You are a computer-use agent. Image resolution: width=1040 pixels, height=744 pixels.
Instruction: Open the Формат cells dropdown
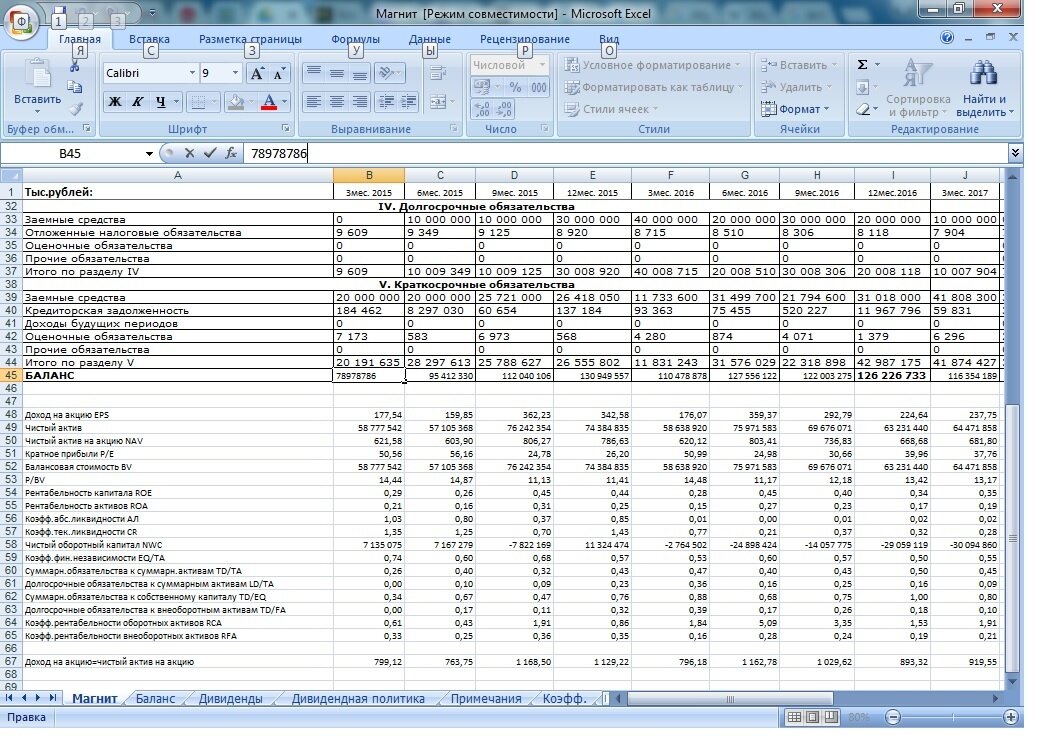(795, 109)
